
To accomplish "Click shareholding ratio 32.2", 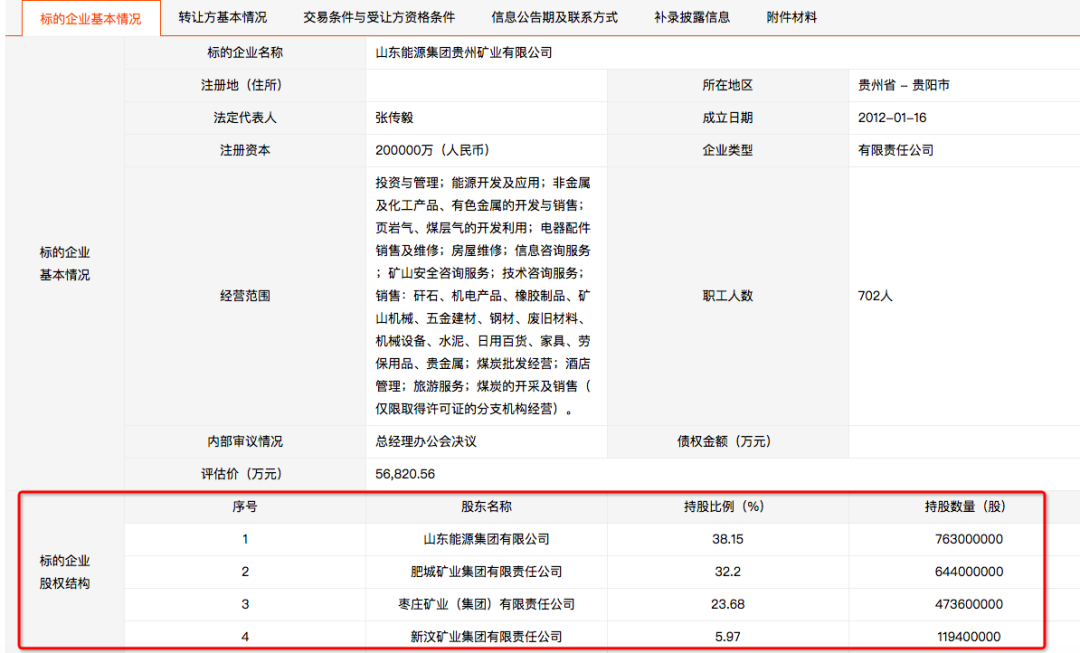I will pos(727,572).
